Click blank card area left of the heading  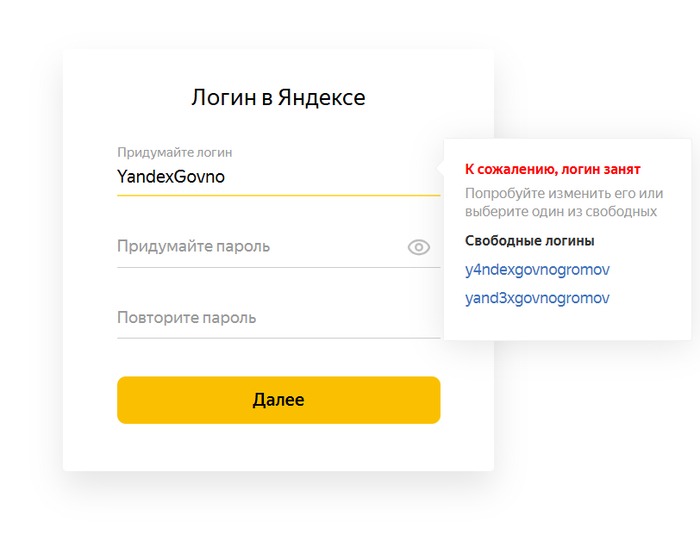[x=120, y=98]
